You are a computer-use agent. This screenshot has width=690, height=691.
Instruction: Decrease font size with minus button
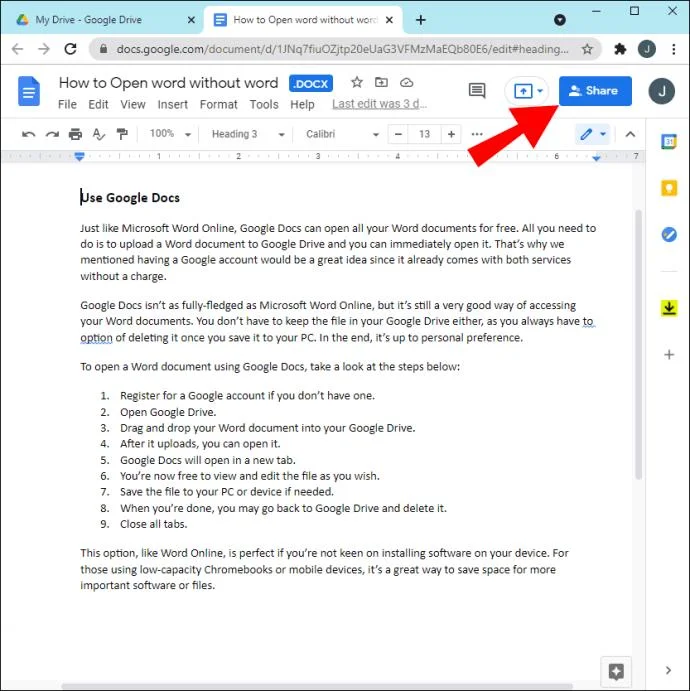tap(398, 134)
